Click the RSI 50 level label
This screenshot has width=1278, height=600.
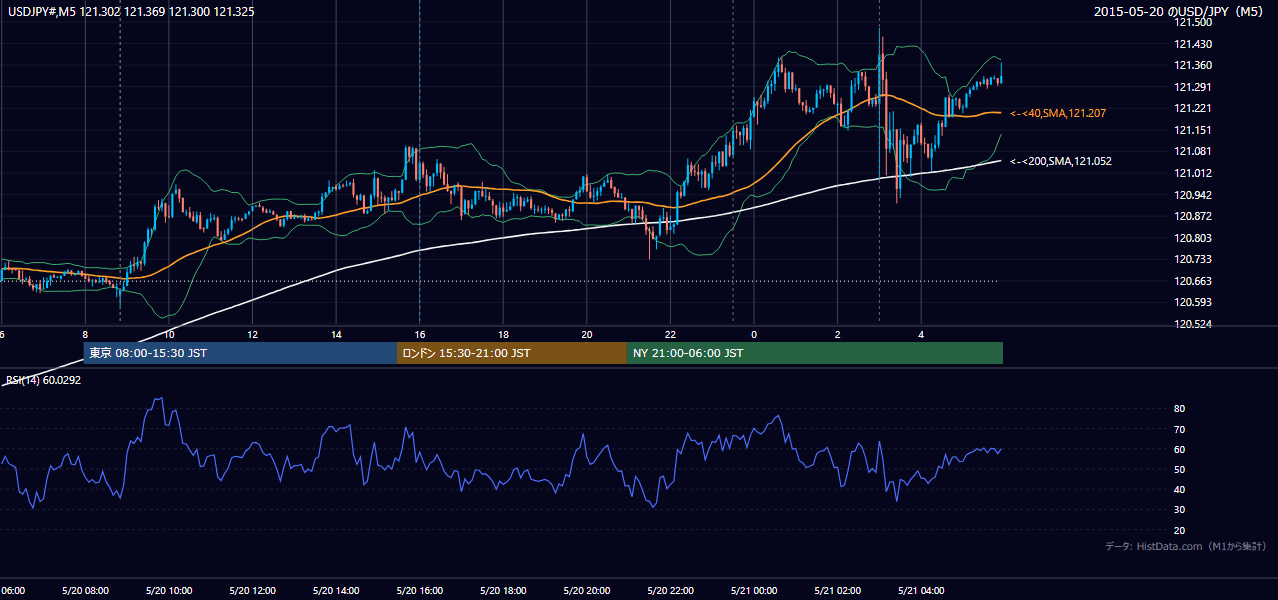[x=1179, y=469]
